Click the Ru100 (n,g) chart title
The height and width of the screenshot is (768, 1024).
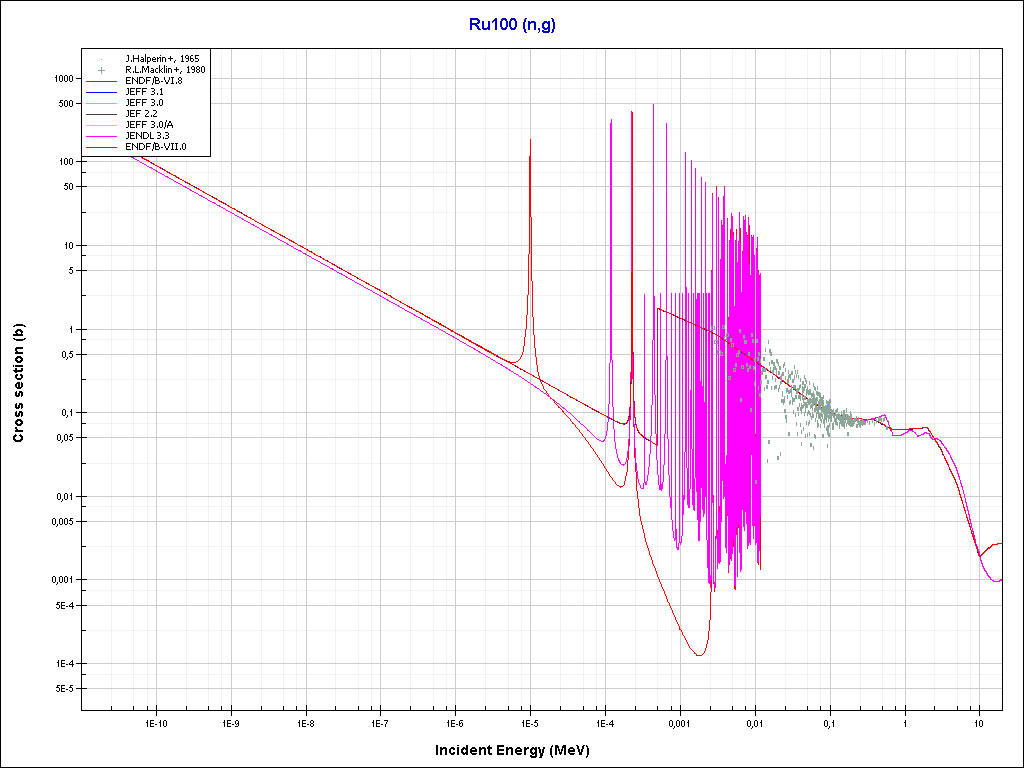[x=512, y=25]
